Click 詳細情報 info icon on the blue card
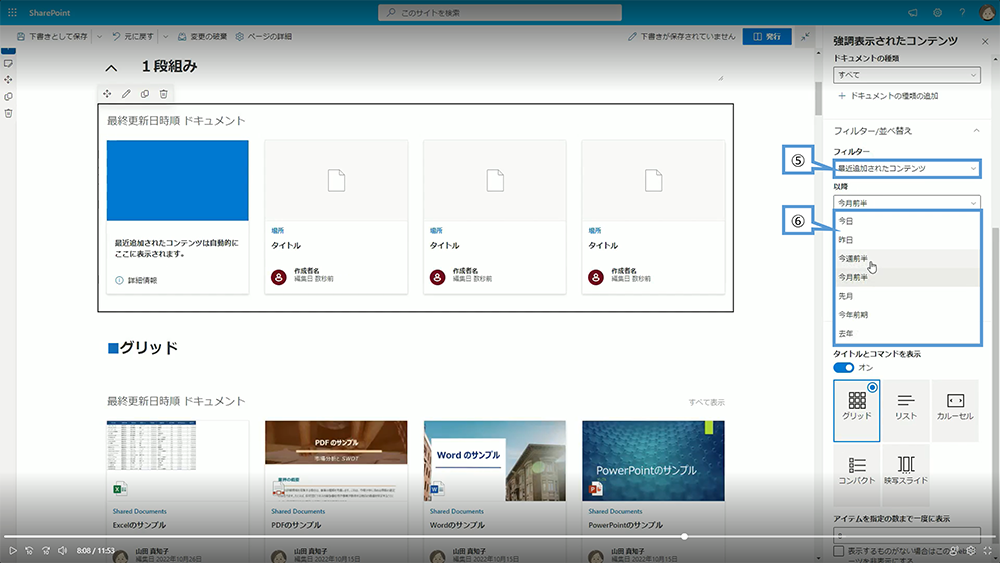The width and height of the screenshot is (1000, 563). tap(119, 281)
